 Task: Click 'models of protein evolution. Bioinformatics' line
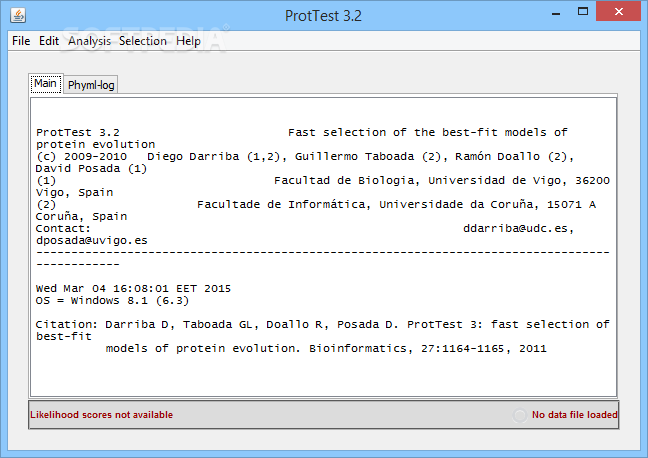pos(326,348)
